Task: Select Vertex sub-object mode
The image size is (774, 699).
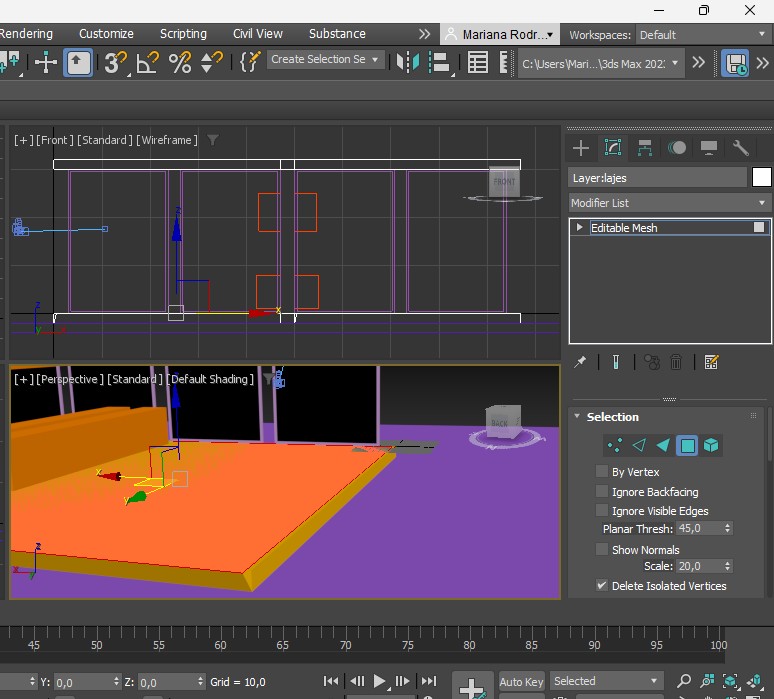Action: pyautogui.click(x=615, y=445)
